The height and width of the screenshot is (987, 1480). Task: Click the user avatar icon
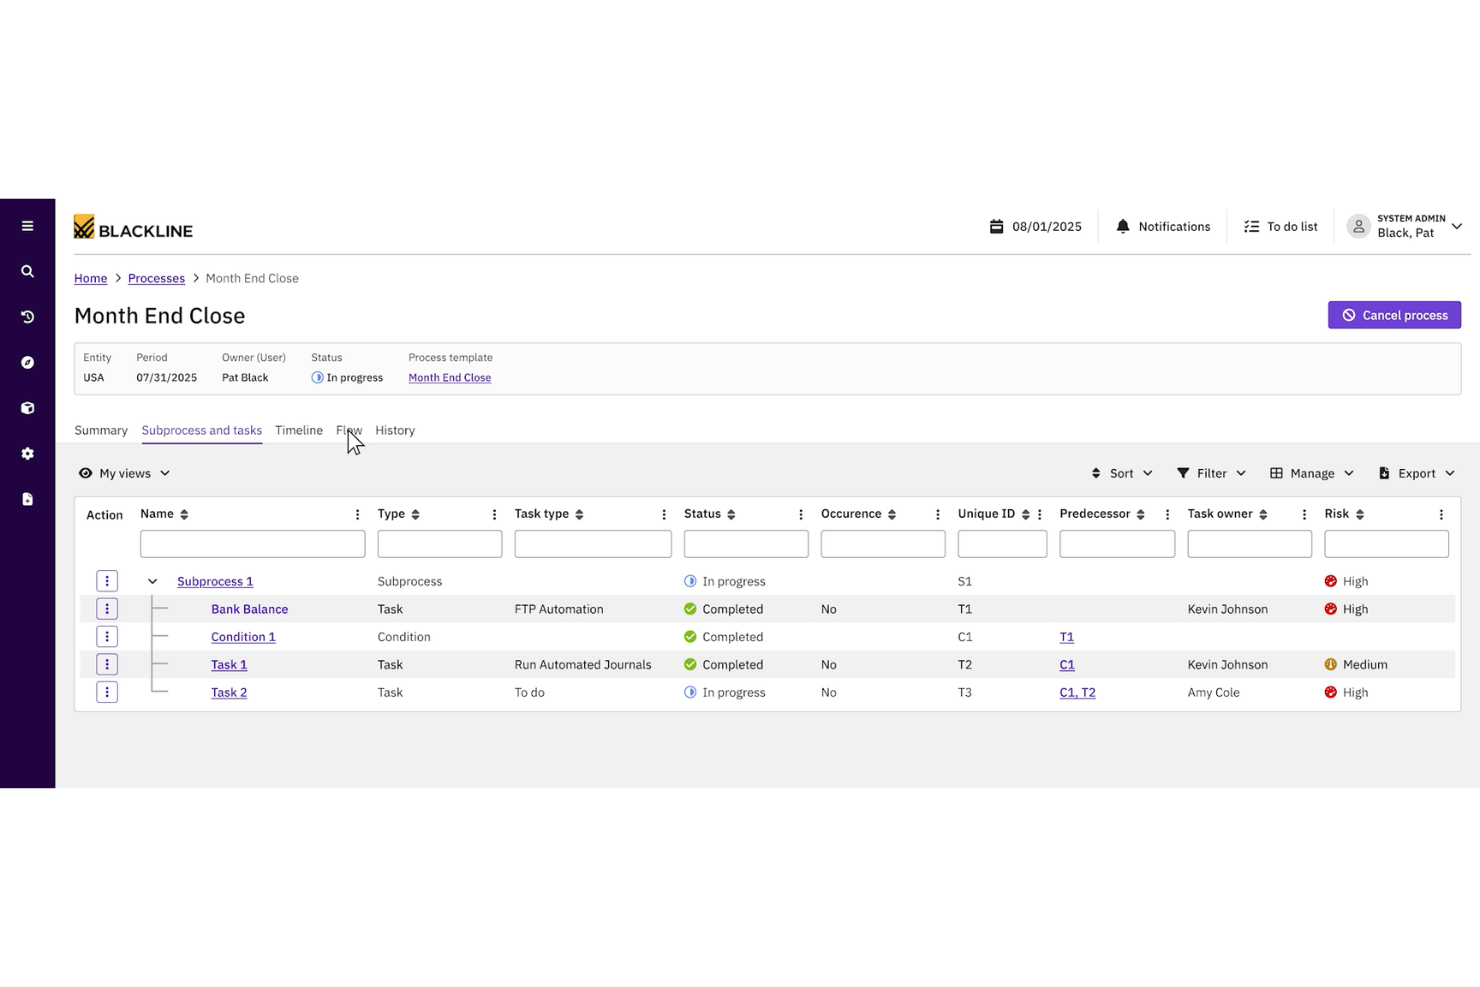pos(1358,227)
